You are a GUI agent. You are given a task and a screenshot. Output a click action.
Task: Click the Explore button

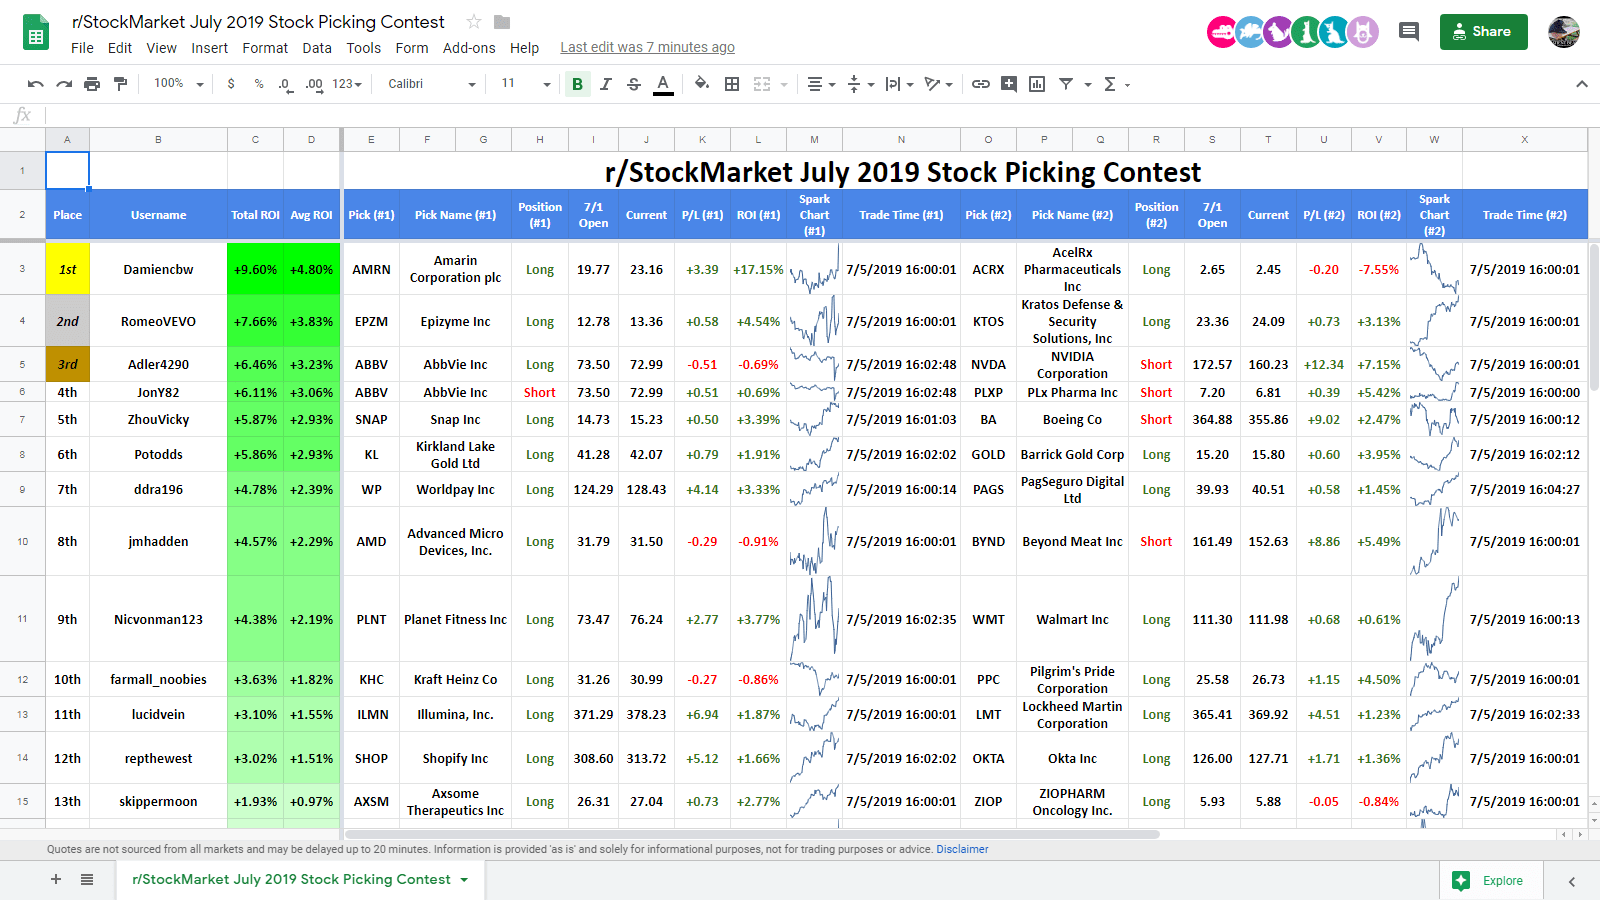click(x=1491, y=880)
